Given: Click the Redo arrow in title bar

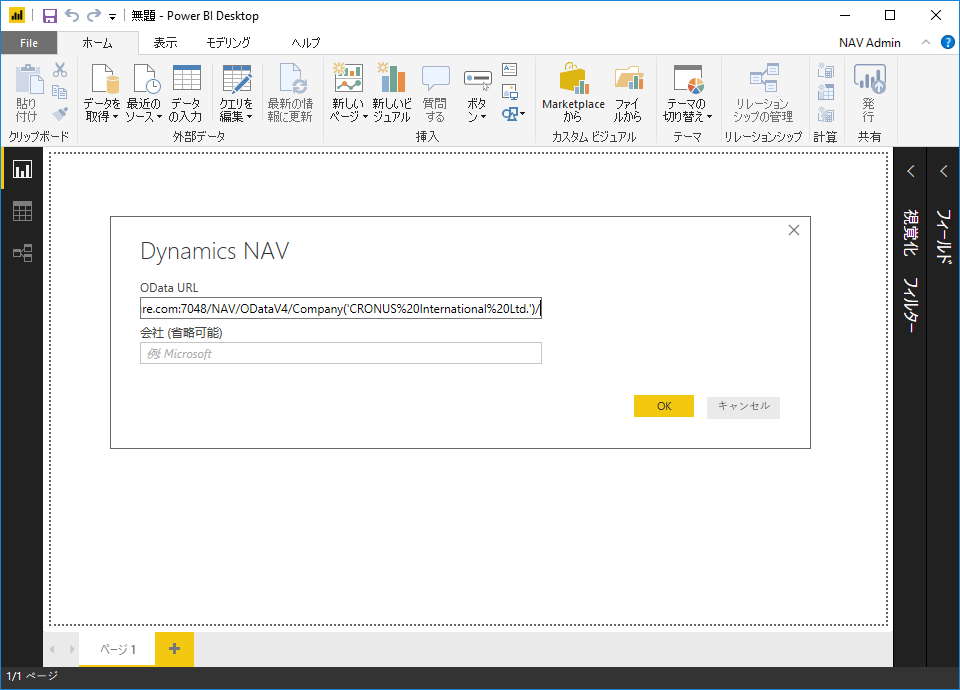Looking at the screenshot, I should (x=94, y=15).
